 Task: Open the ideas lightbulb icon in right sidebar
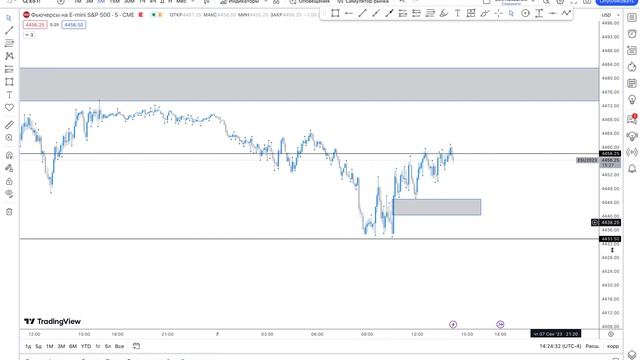[x=632, y=100]
